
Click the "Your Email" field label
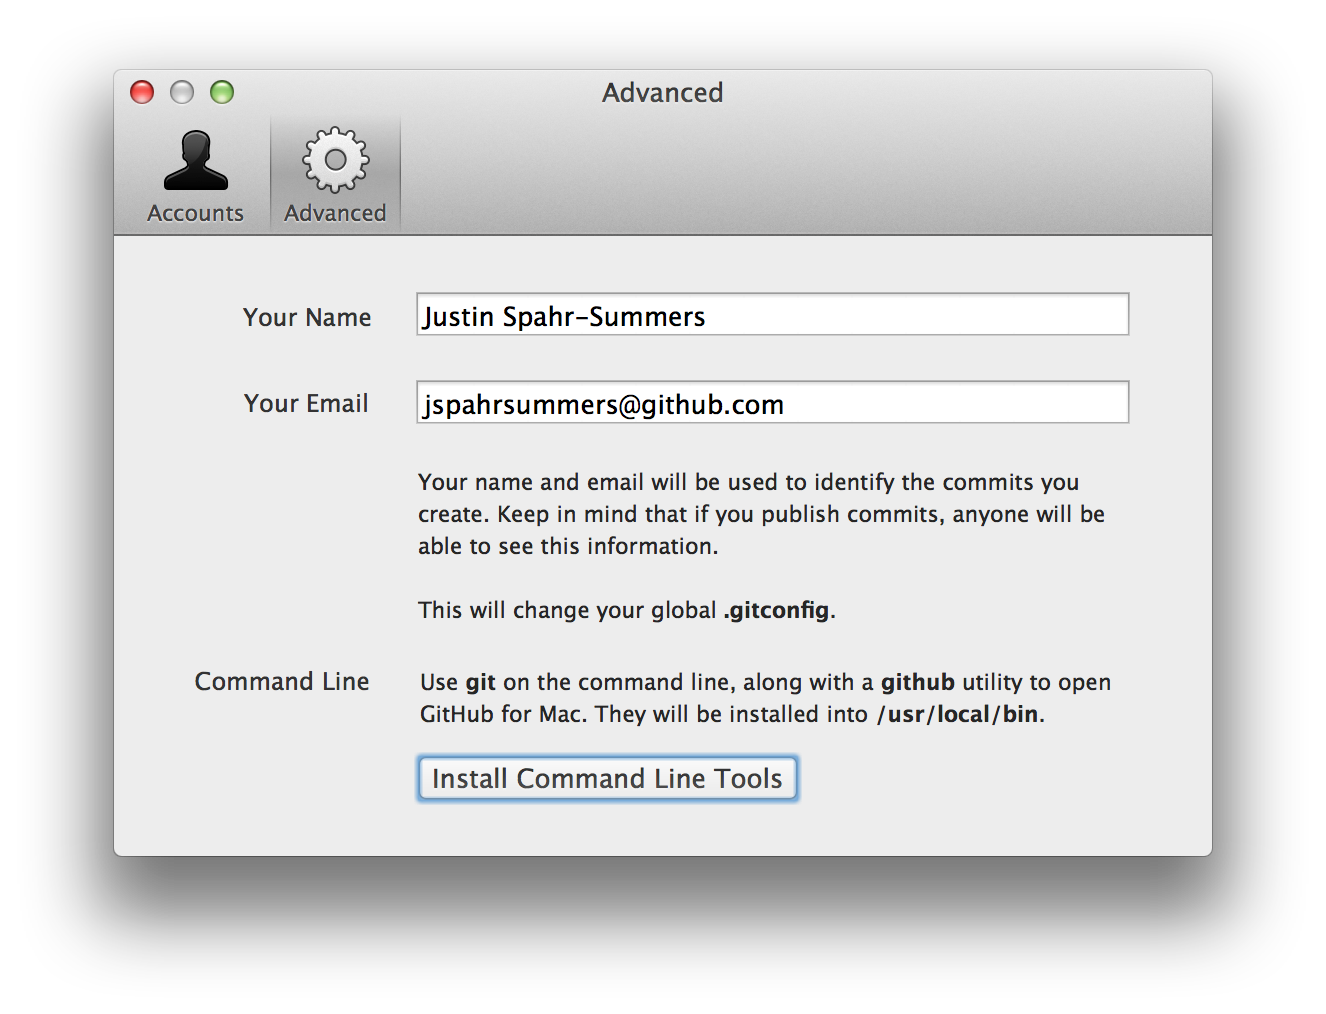306,403
